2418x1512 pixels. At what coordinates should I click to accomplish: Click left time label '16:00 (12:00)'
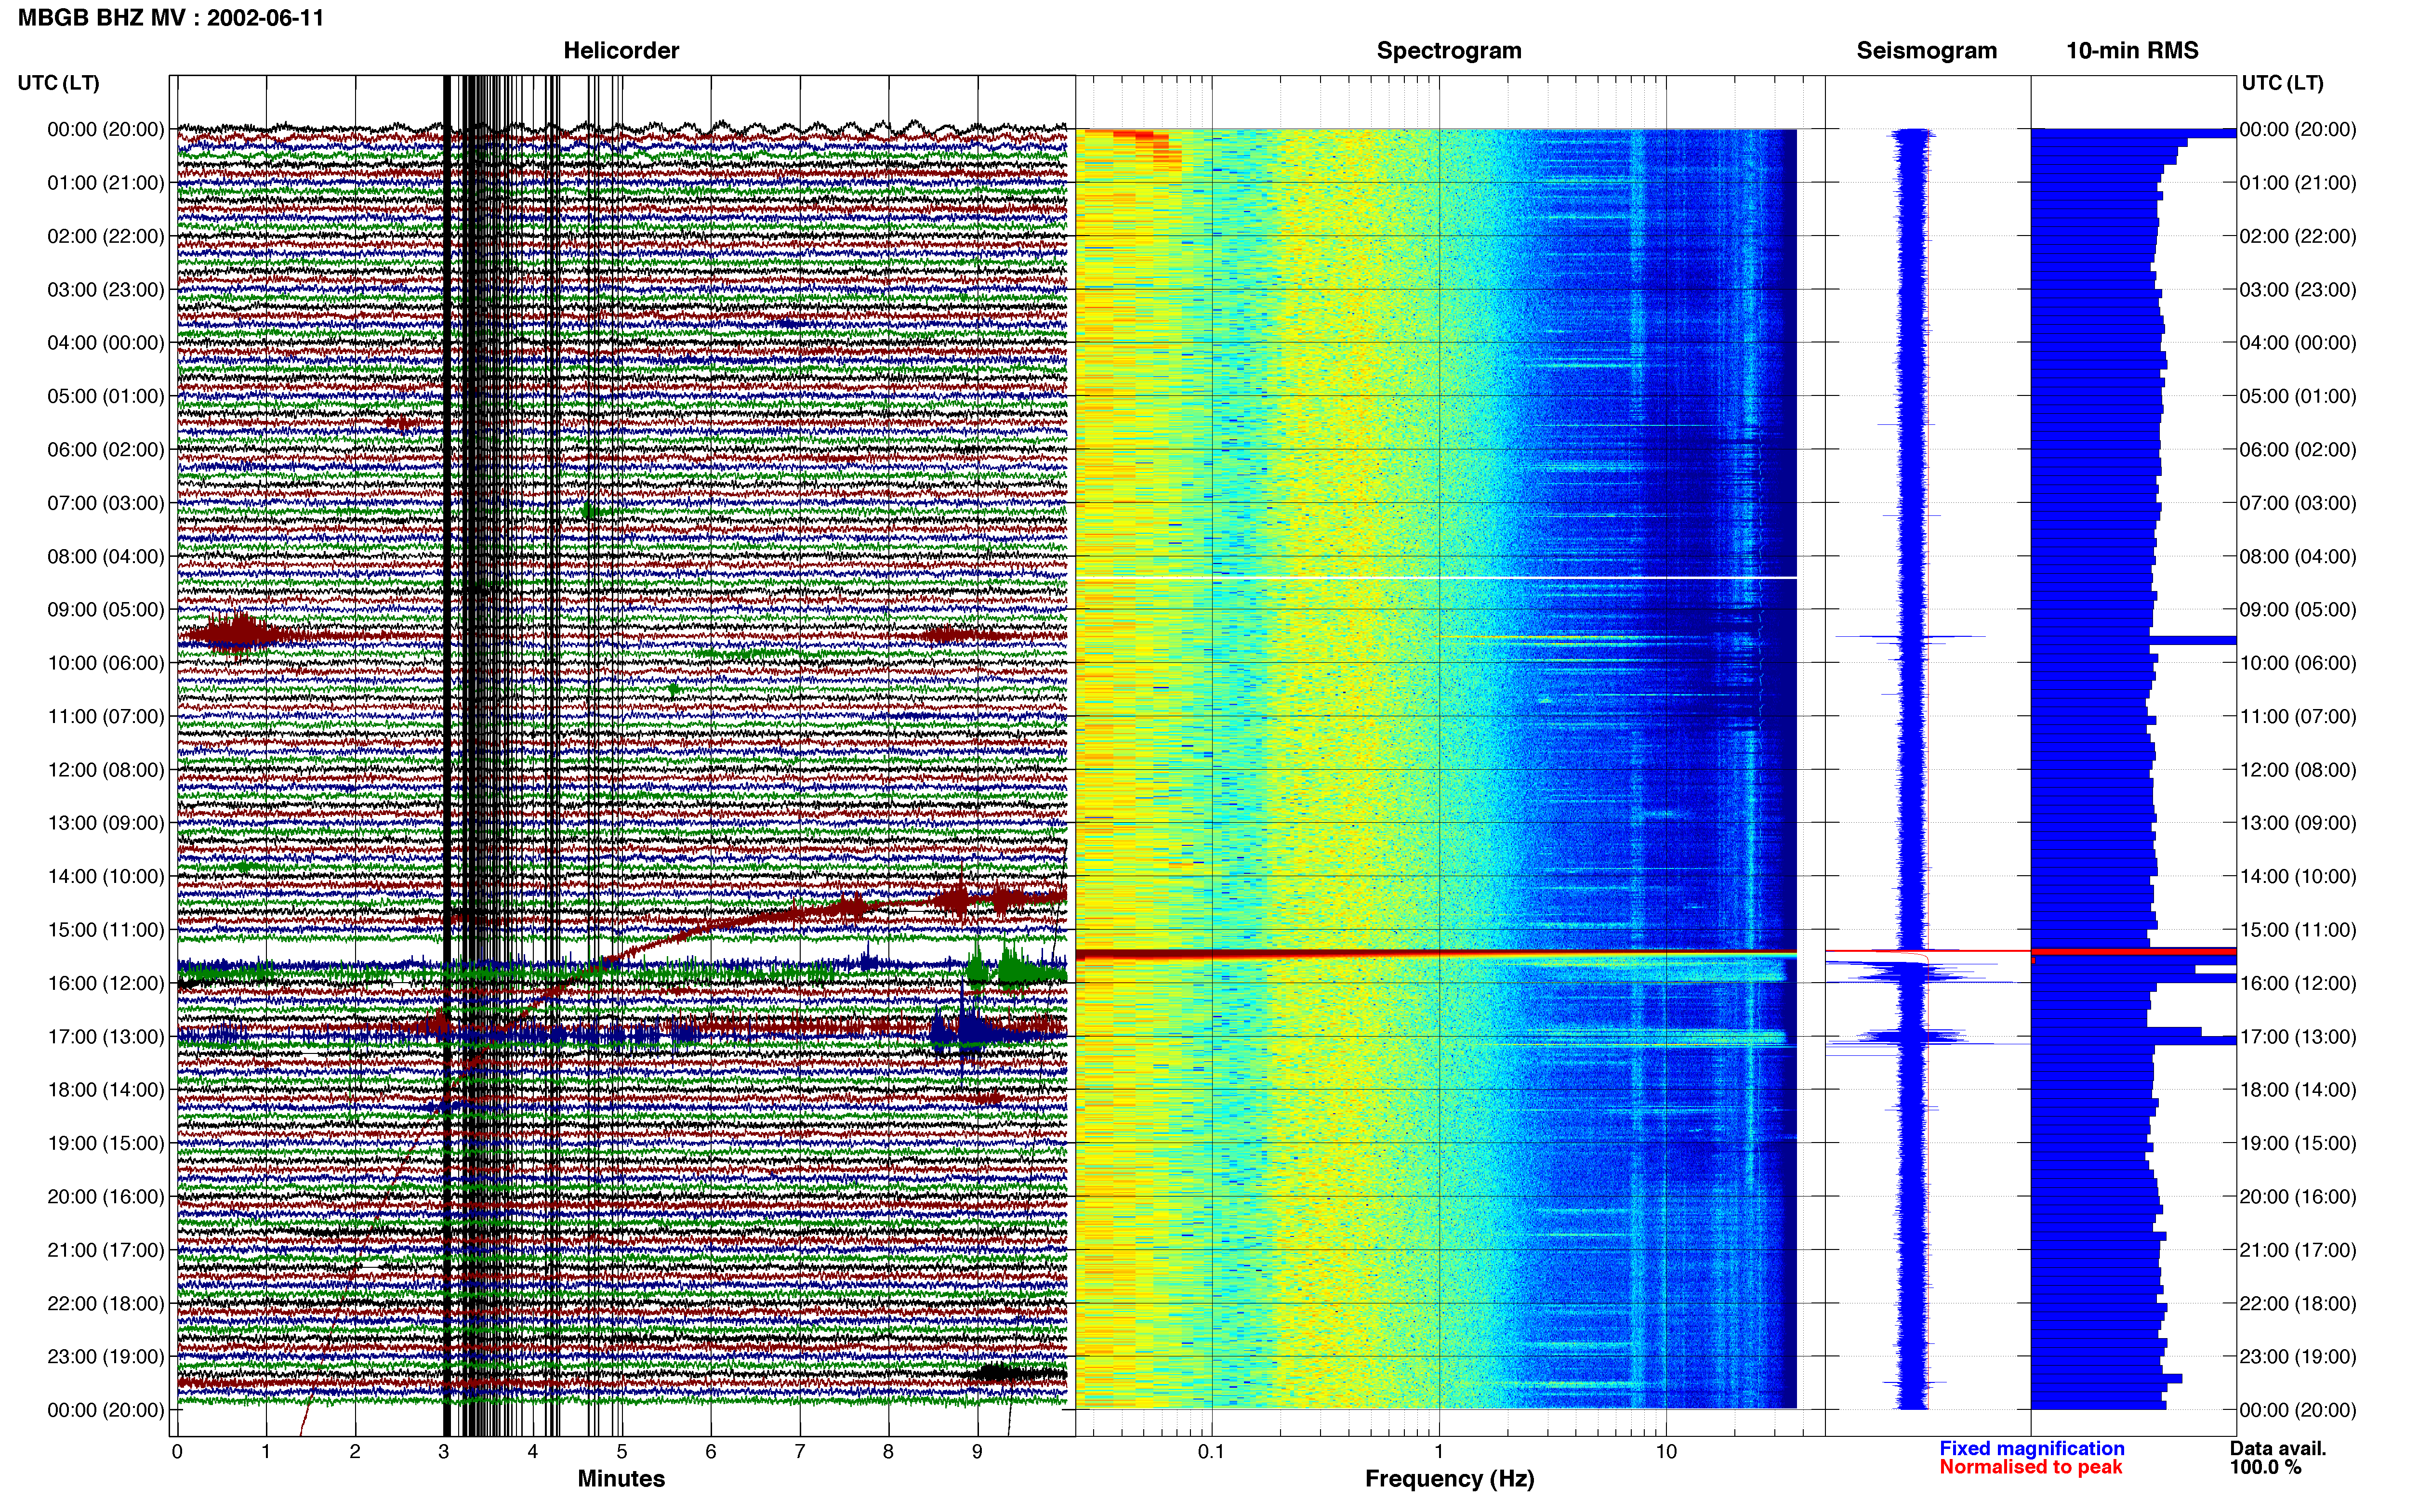click(x=106, y=983)
